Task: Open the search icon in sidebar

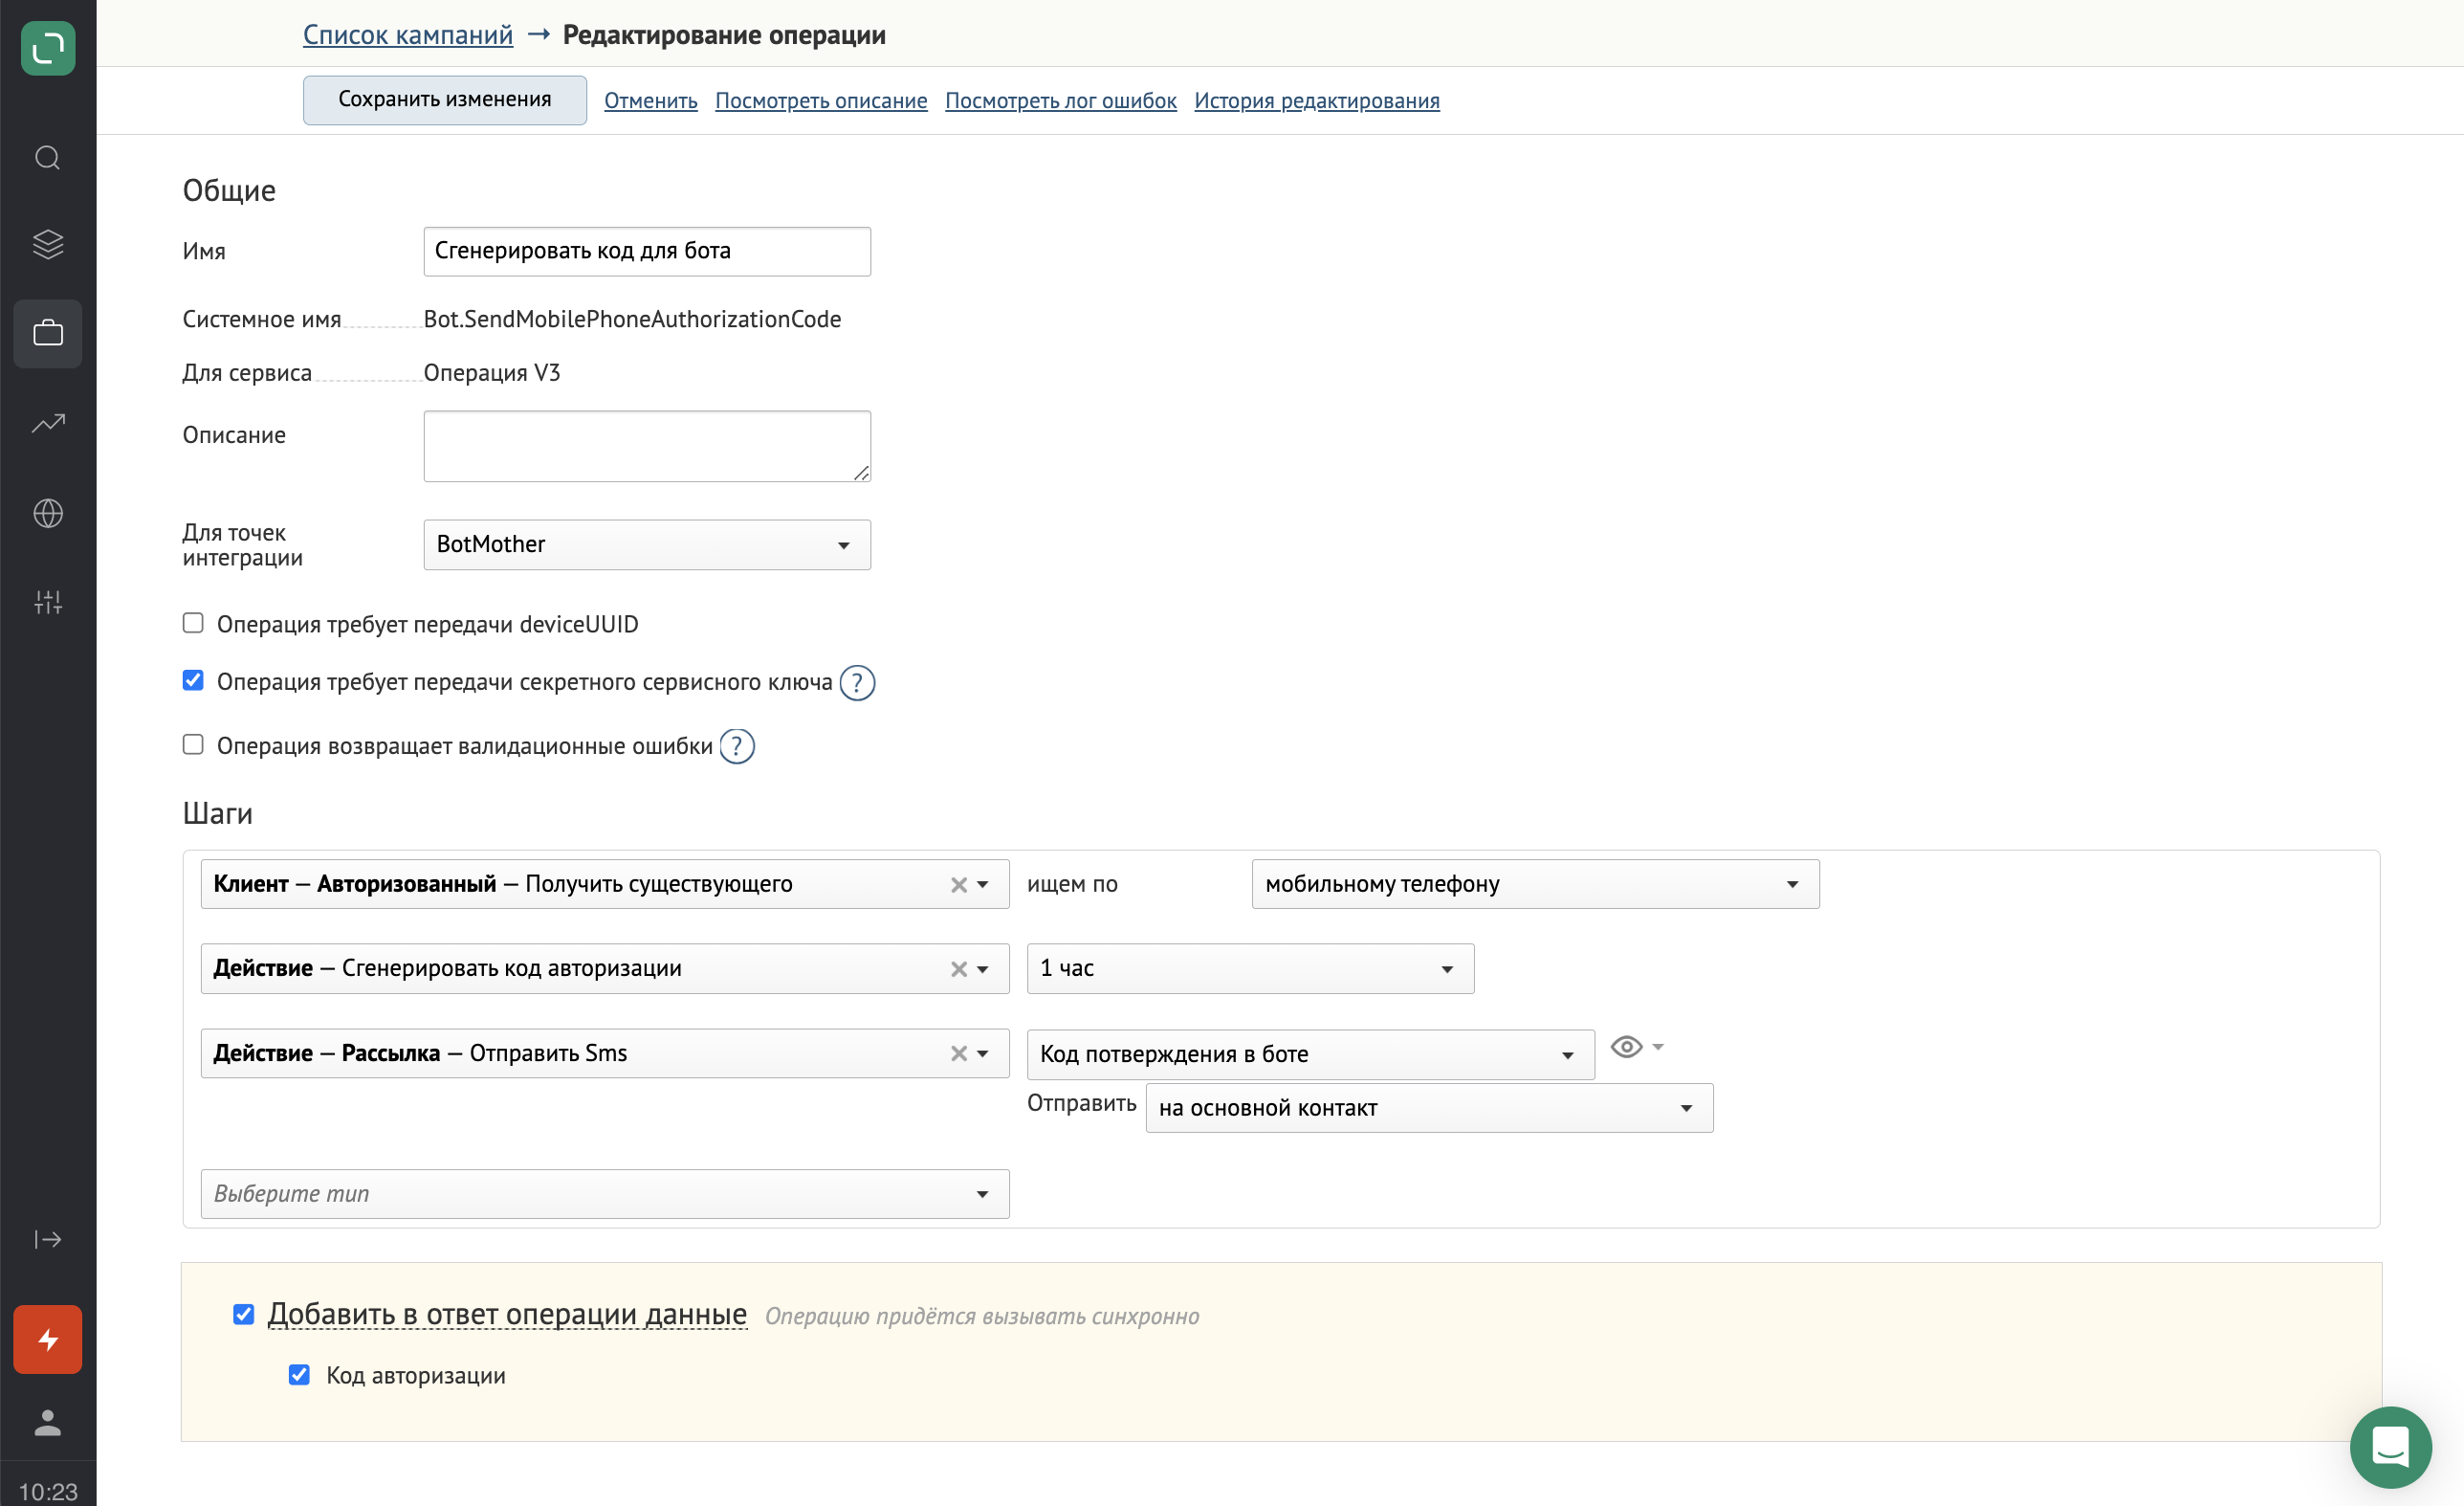Action: [48, 158]
